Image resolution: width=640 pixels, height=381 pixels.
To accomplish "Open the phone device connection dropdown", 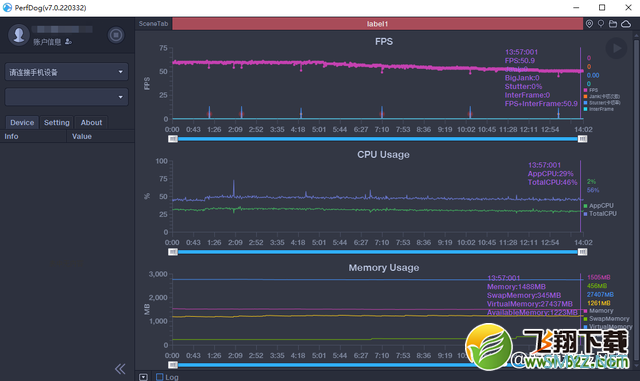I will (67, 72).
